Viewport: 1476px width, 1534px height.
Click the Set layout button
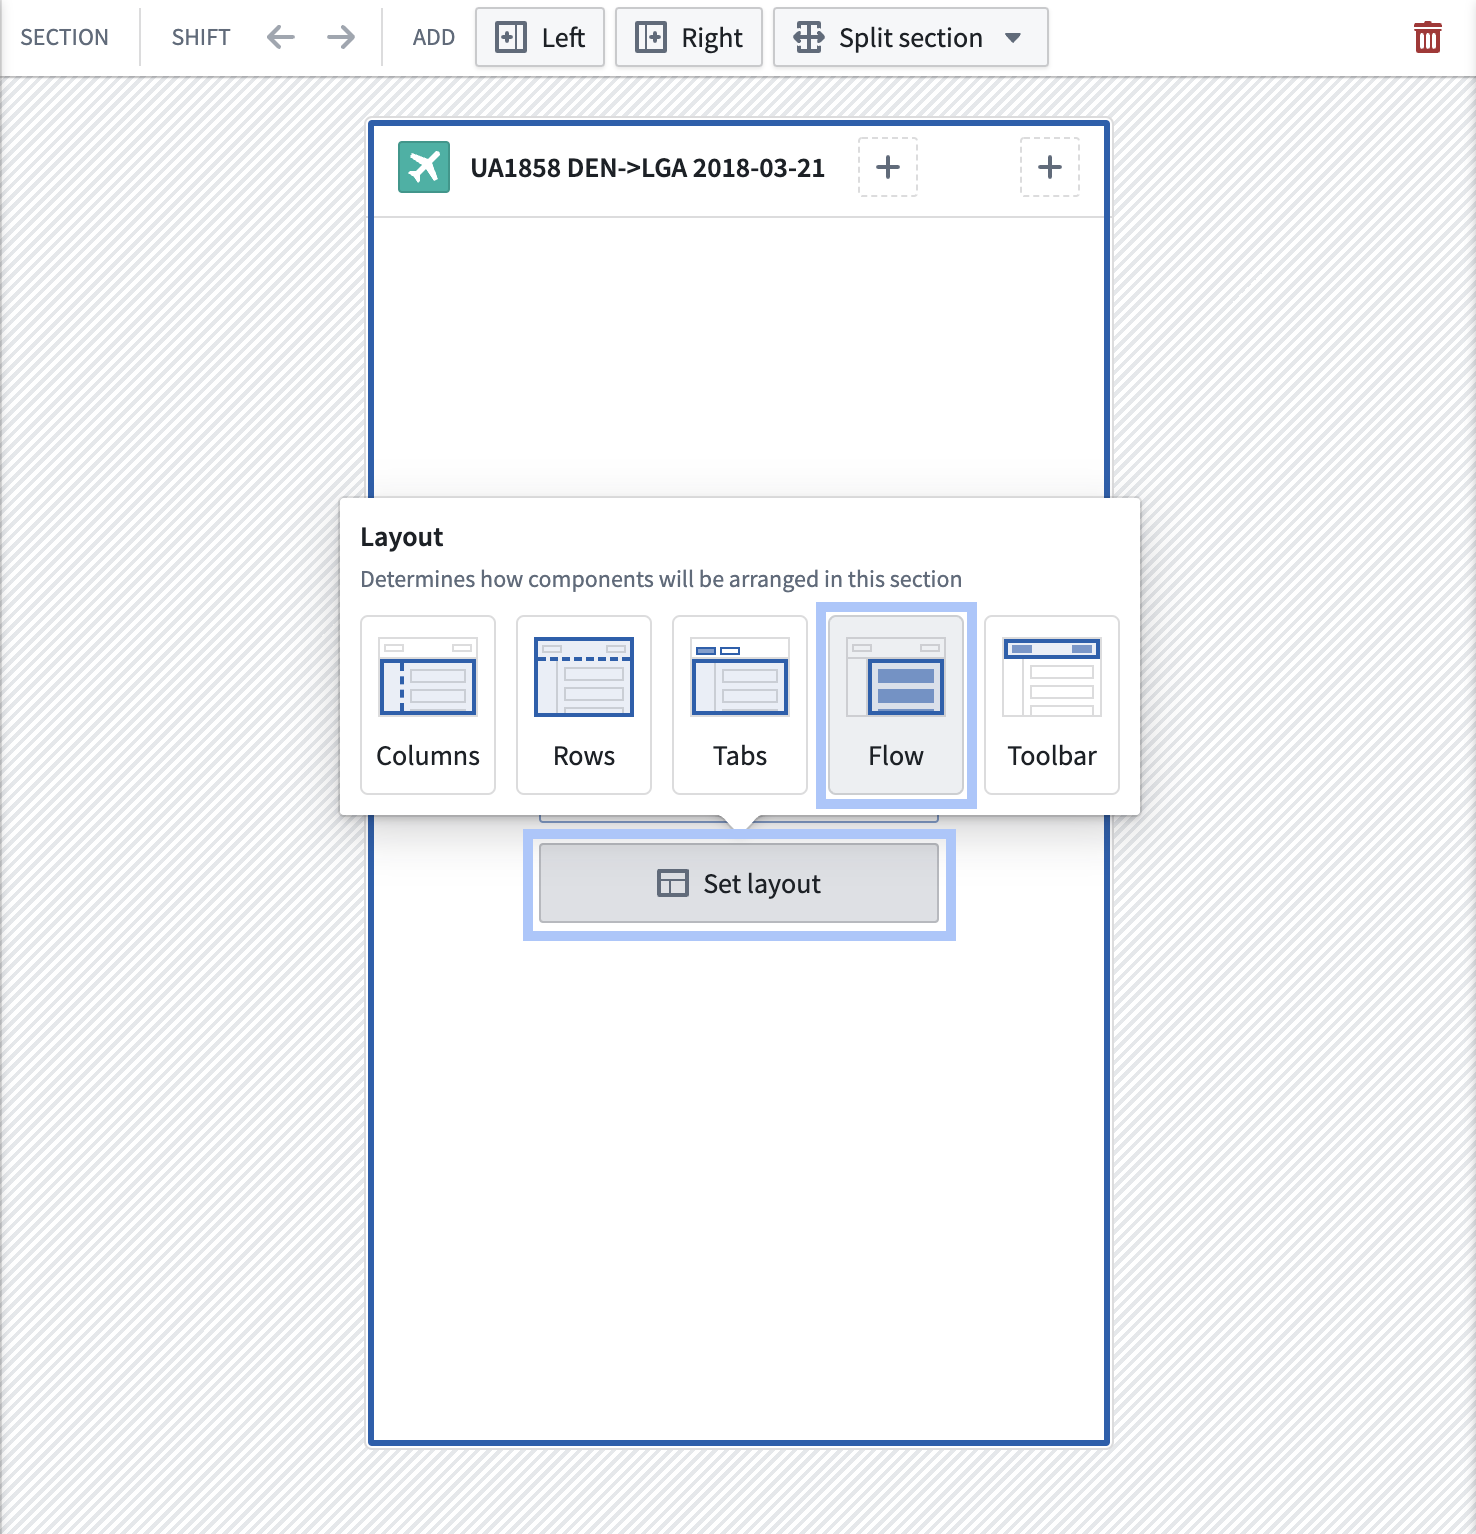(x=739, y=883)
